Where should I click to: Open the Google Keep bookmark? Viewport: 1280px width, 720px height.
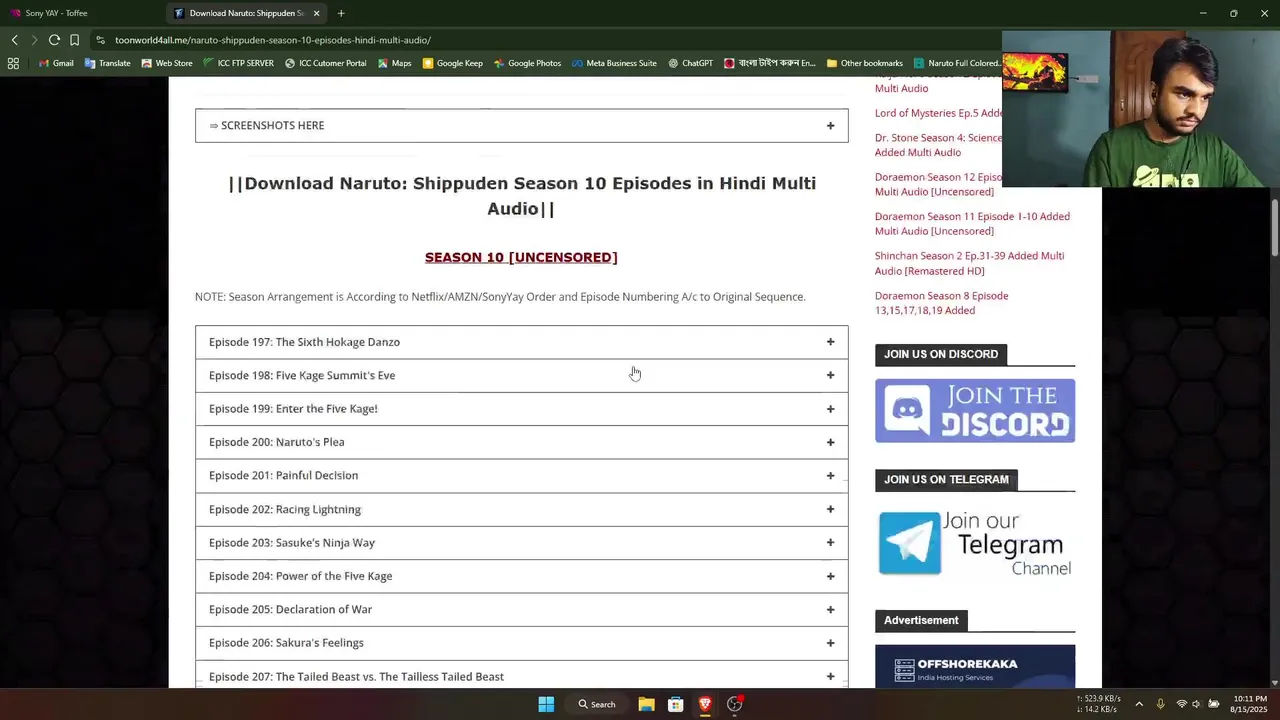click(x=452, y=63)
